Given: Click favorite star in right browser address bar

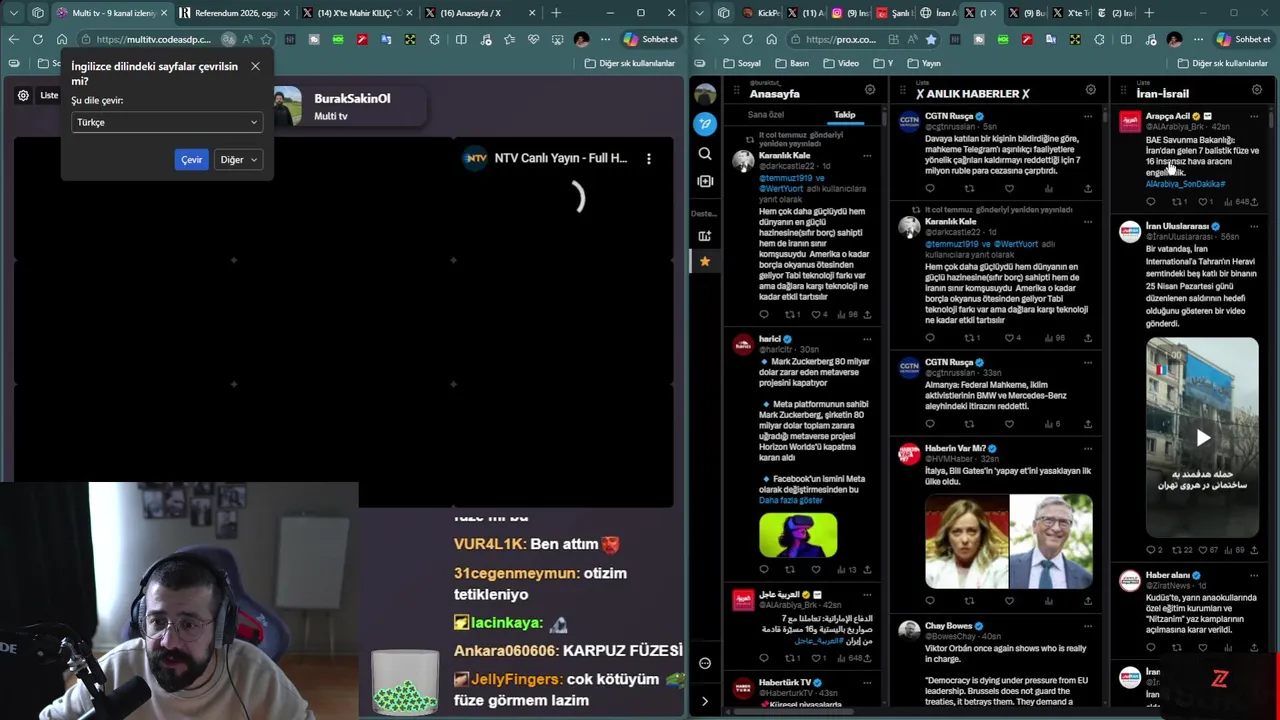Looking at the screenshot, I should (931, 39).
